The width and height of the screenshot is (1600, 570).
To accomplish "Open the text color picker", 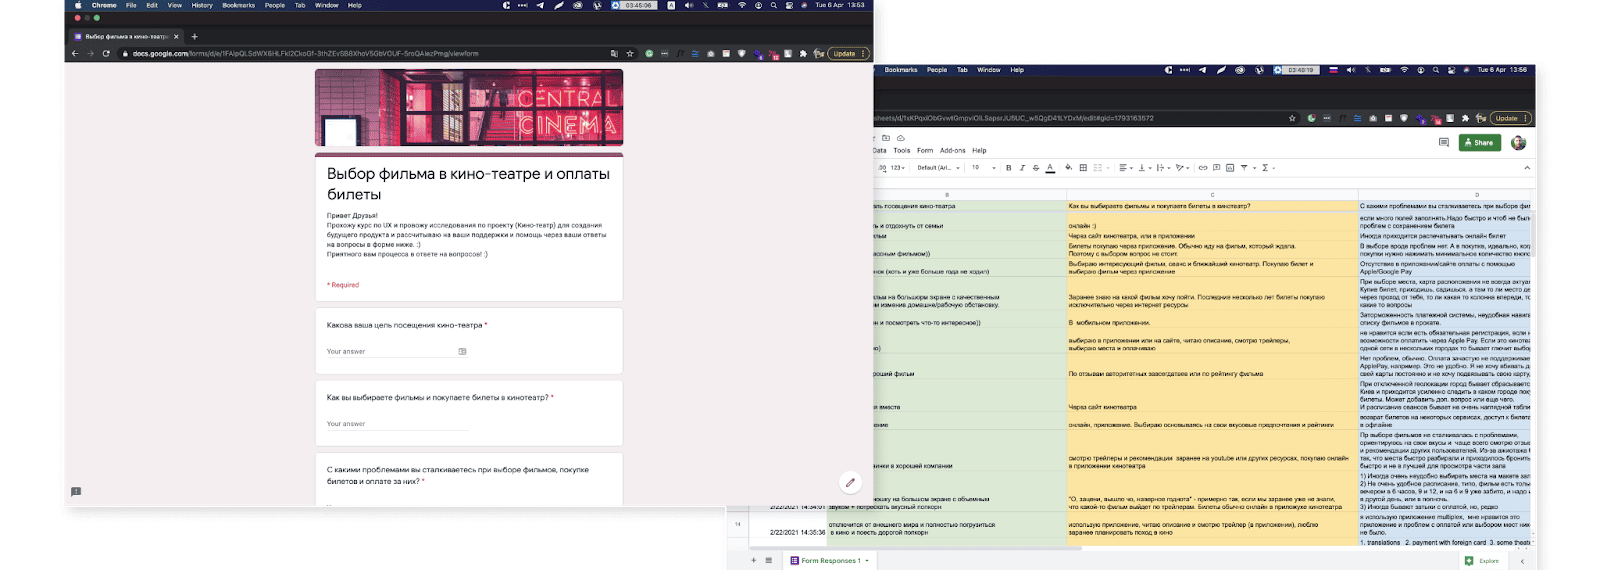I will (x=1050, y=168).
